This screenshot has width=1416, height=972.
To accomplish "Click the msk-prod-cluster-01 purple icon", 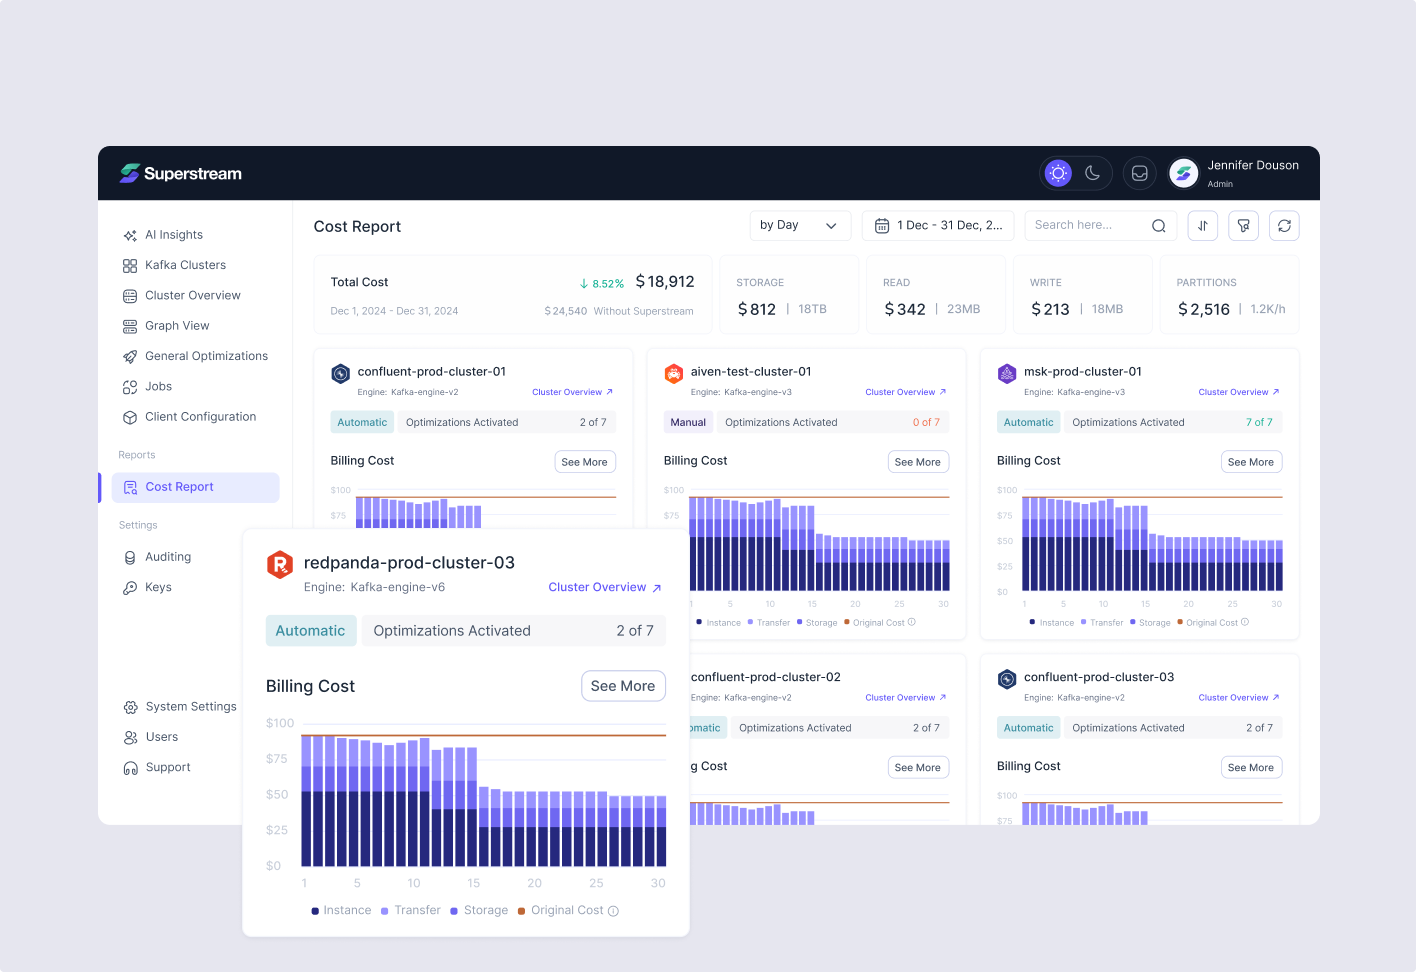I will pos(1007,374).
